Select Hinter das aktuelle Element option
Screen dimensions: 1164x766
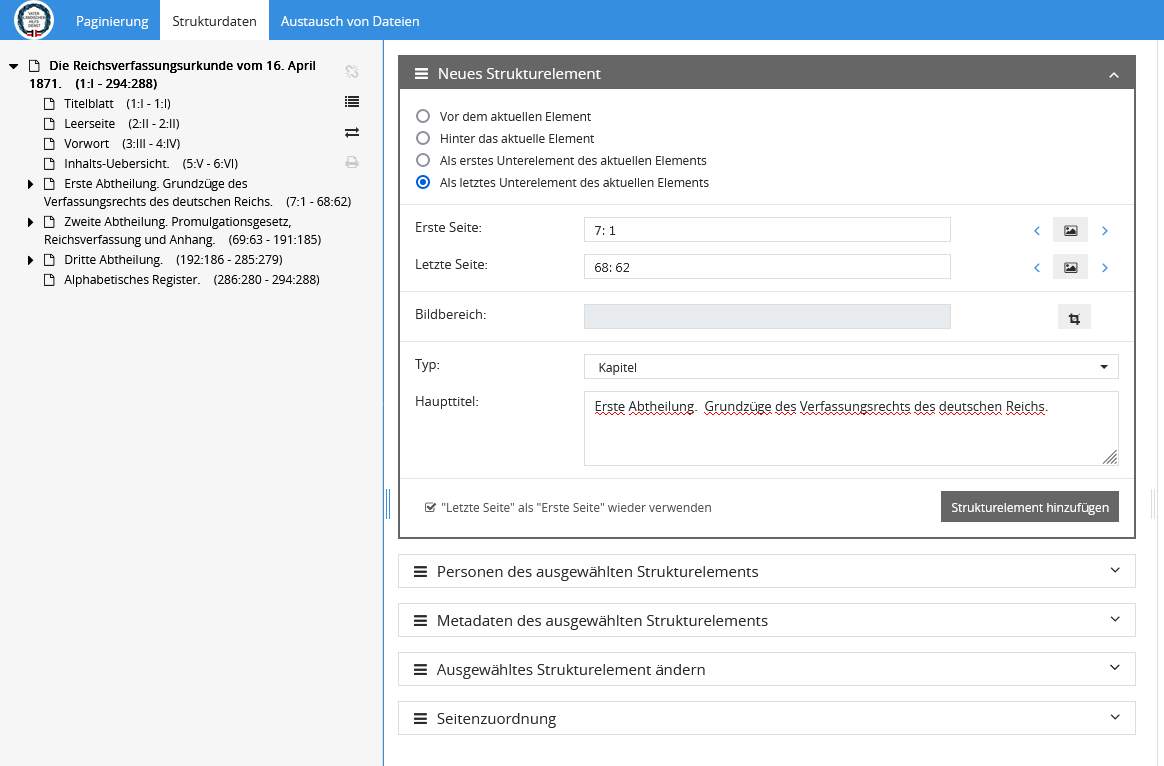423,138
